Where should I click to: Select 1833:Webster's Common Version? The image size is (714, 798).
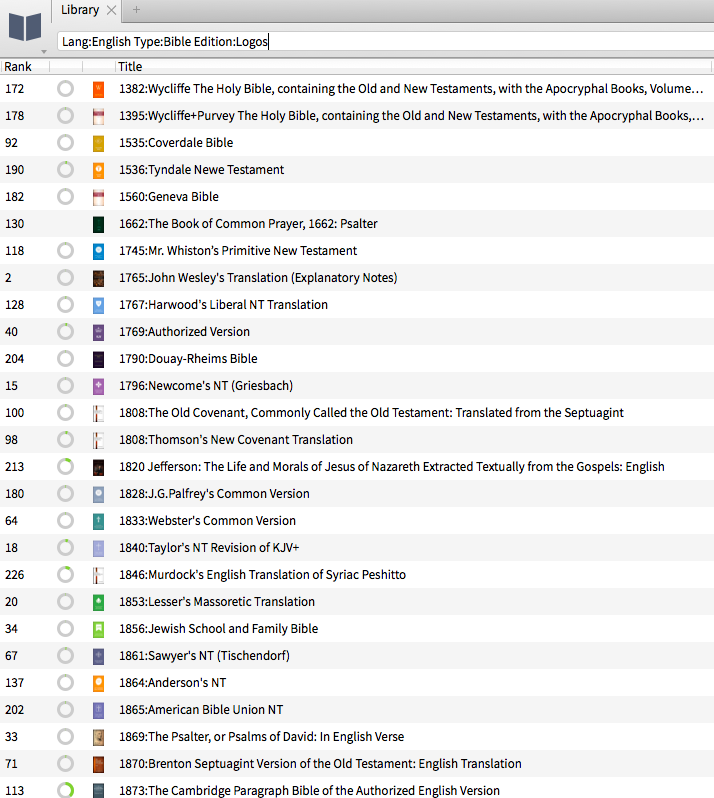(x=208, y=520)
